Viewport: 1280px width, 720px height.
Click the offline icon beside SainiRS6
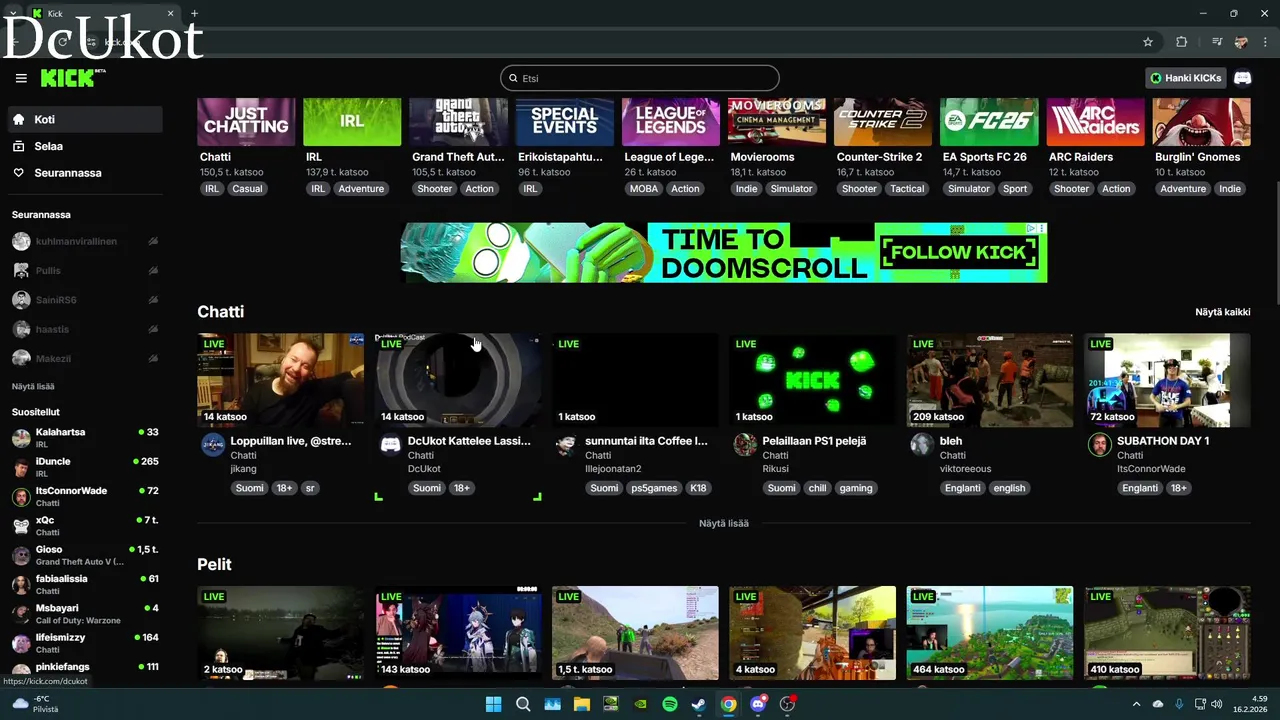tap(153, 300)
